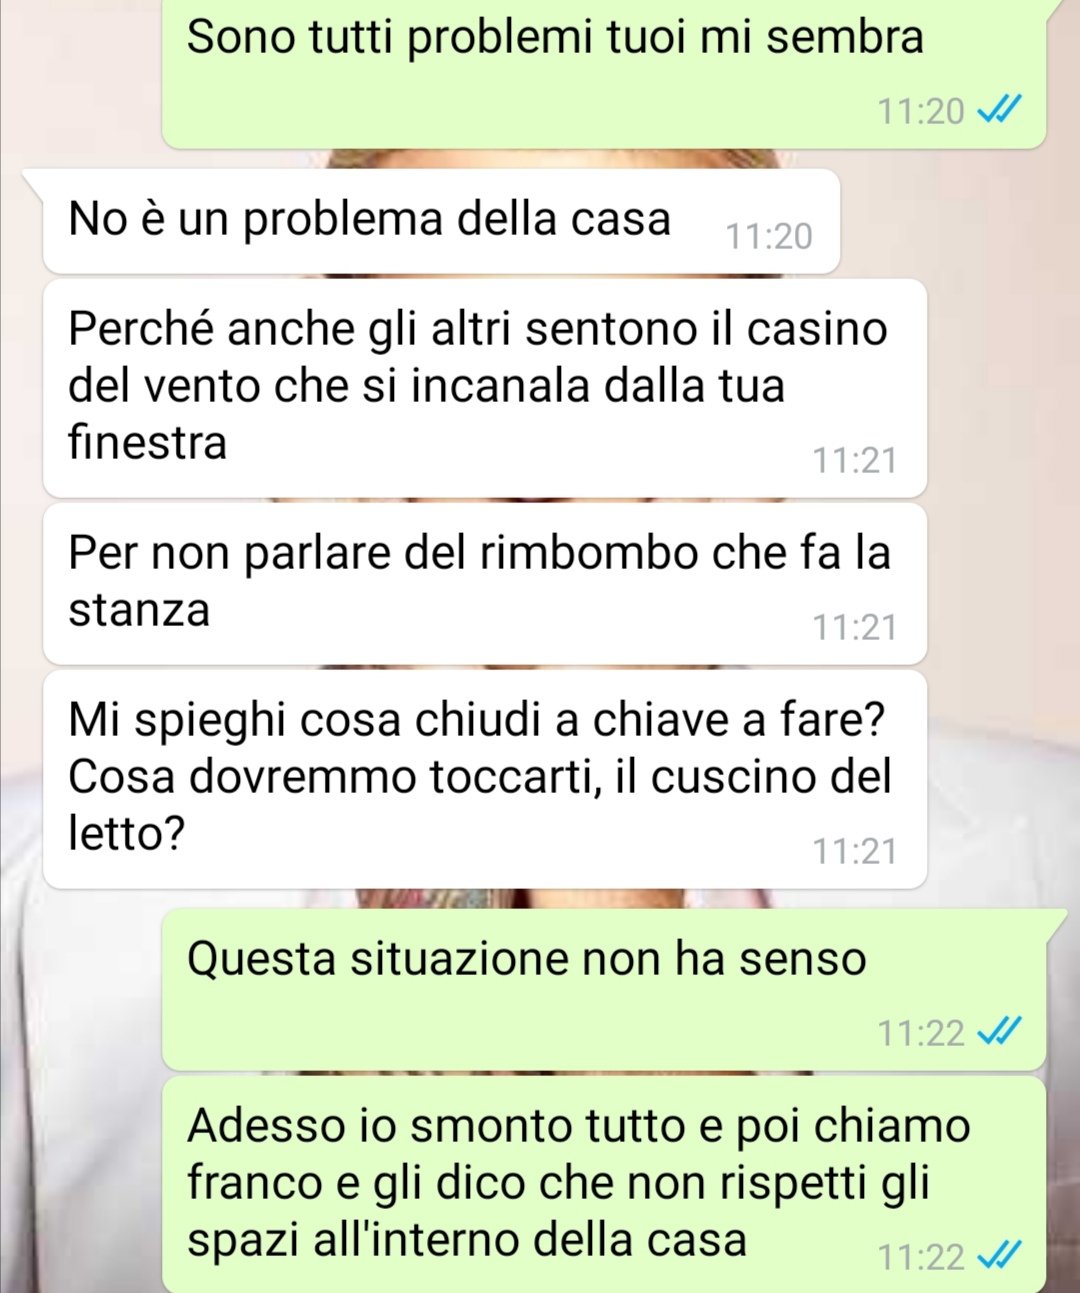Select the 'No è un problema della casa' message
The image size is (1080, 1293).
click(441, 221)
